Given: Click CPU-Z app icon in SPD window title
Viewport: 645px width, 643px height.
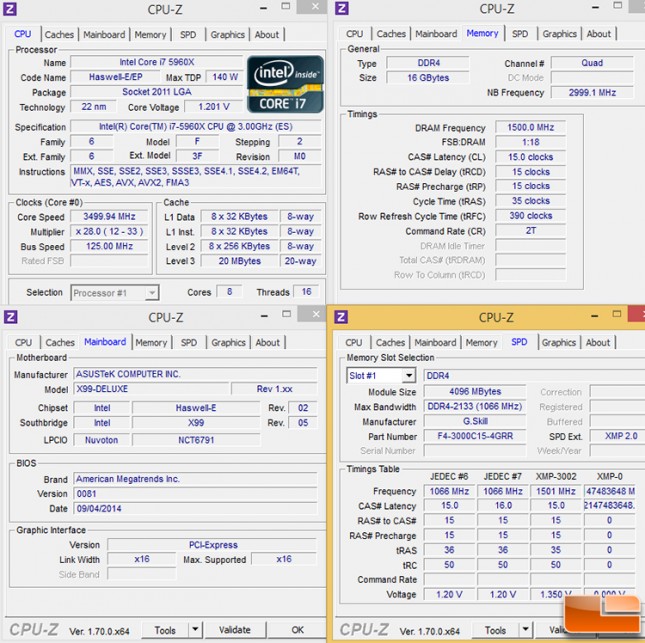Looking at the screenshot, I should [341, 317].
